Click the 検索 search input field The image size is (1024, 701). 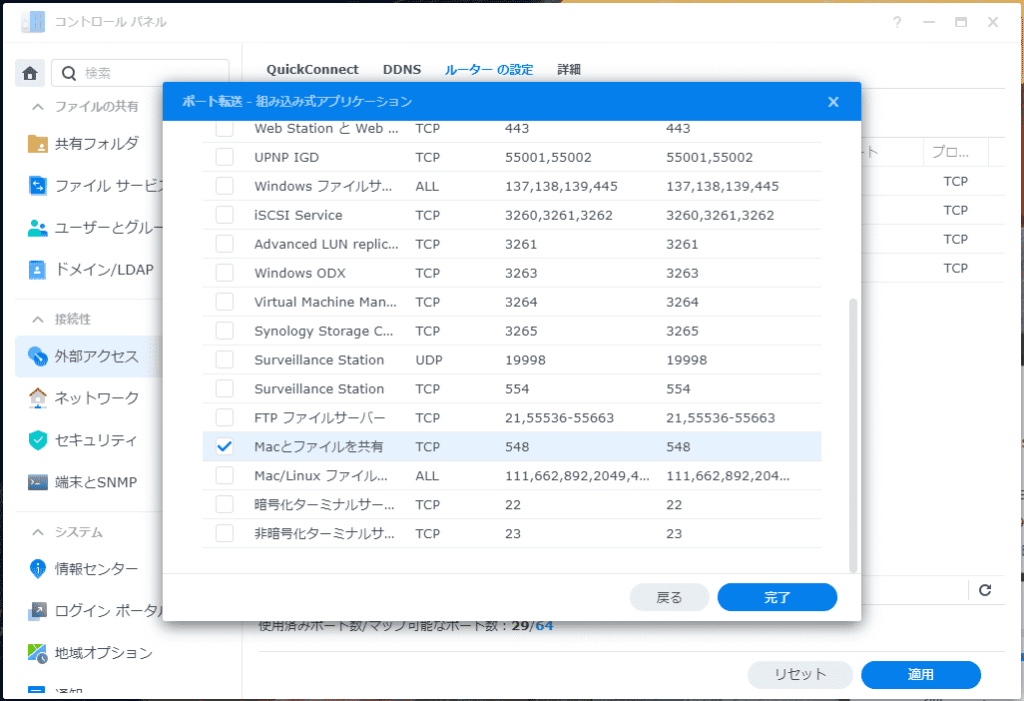click(140, 73)
